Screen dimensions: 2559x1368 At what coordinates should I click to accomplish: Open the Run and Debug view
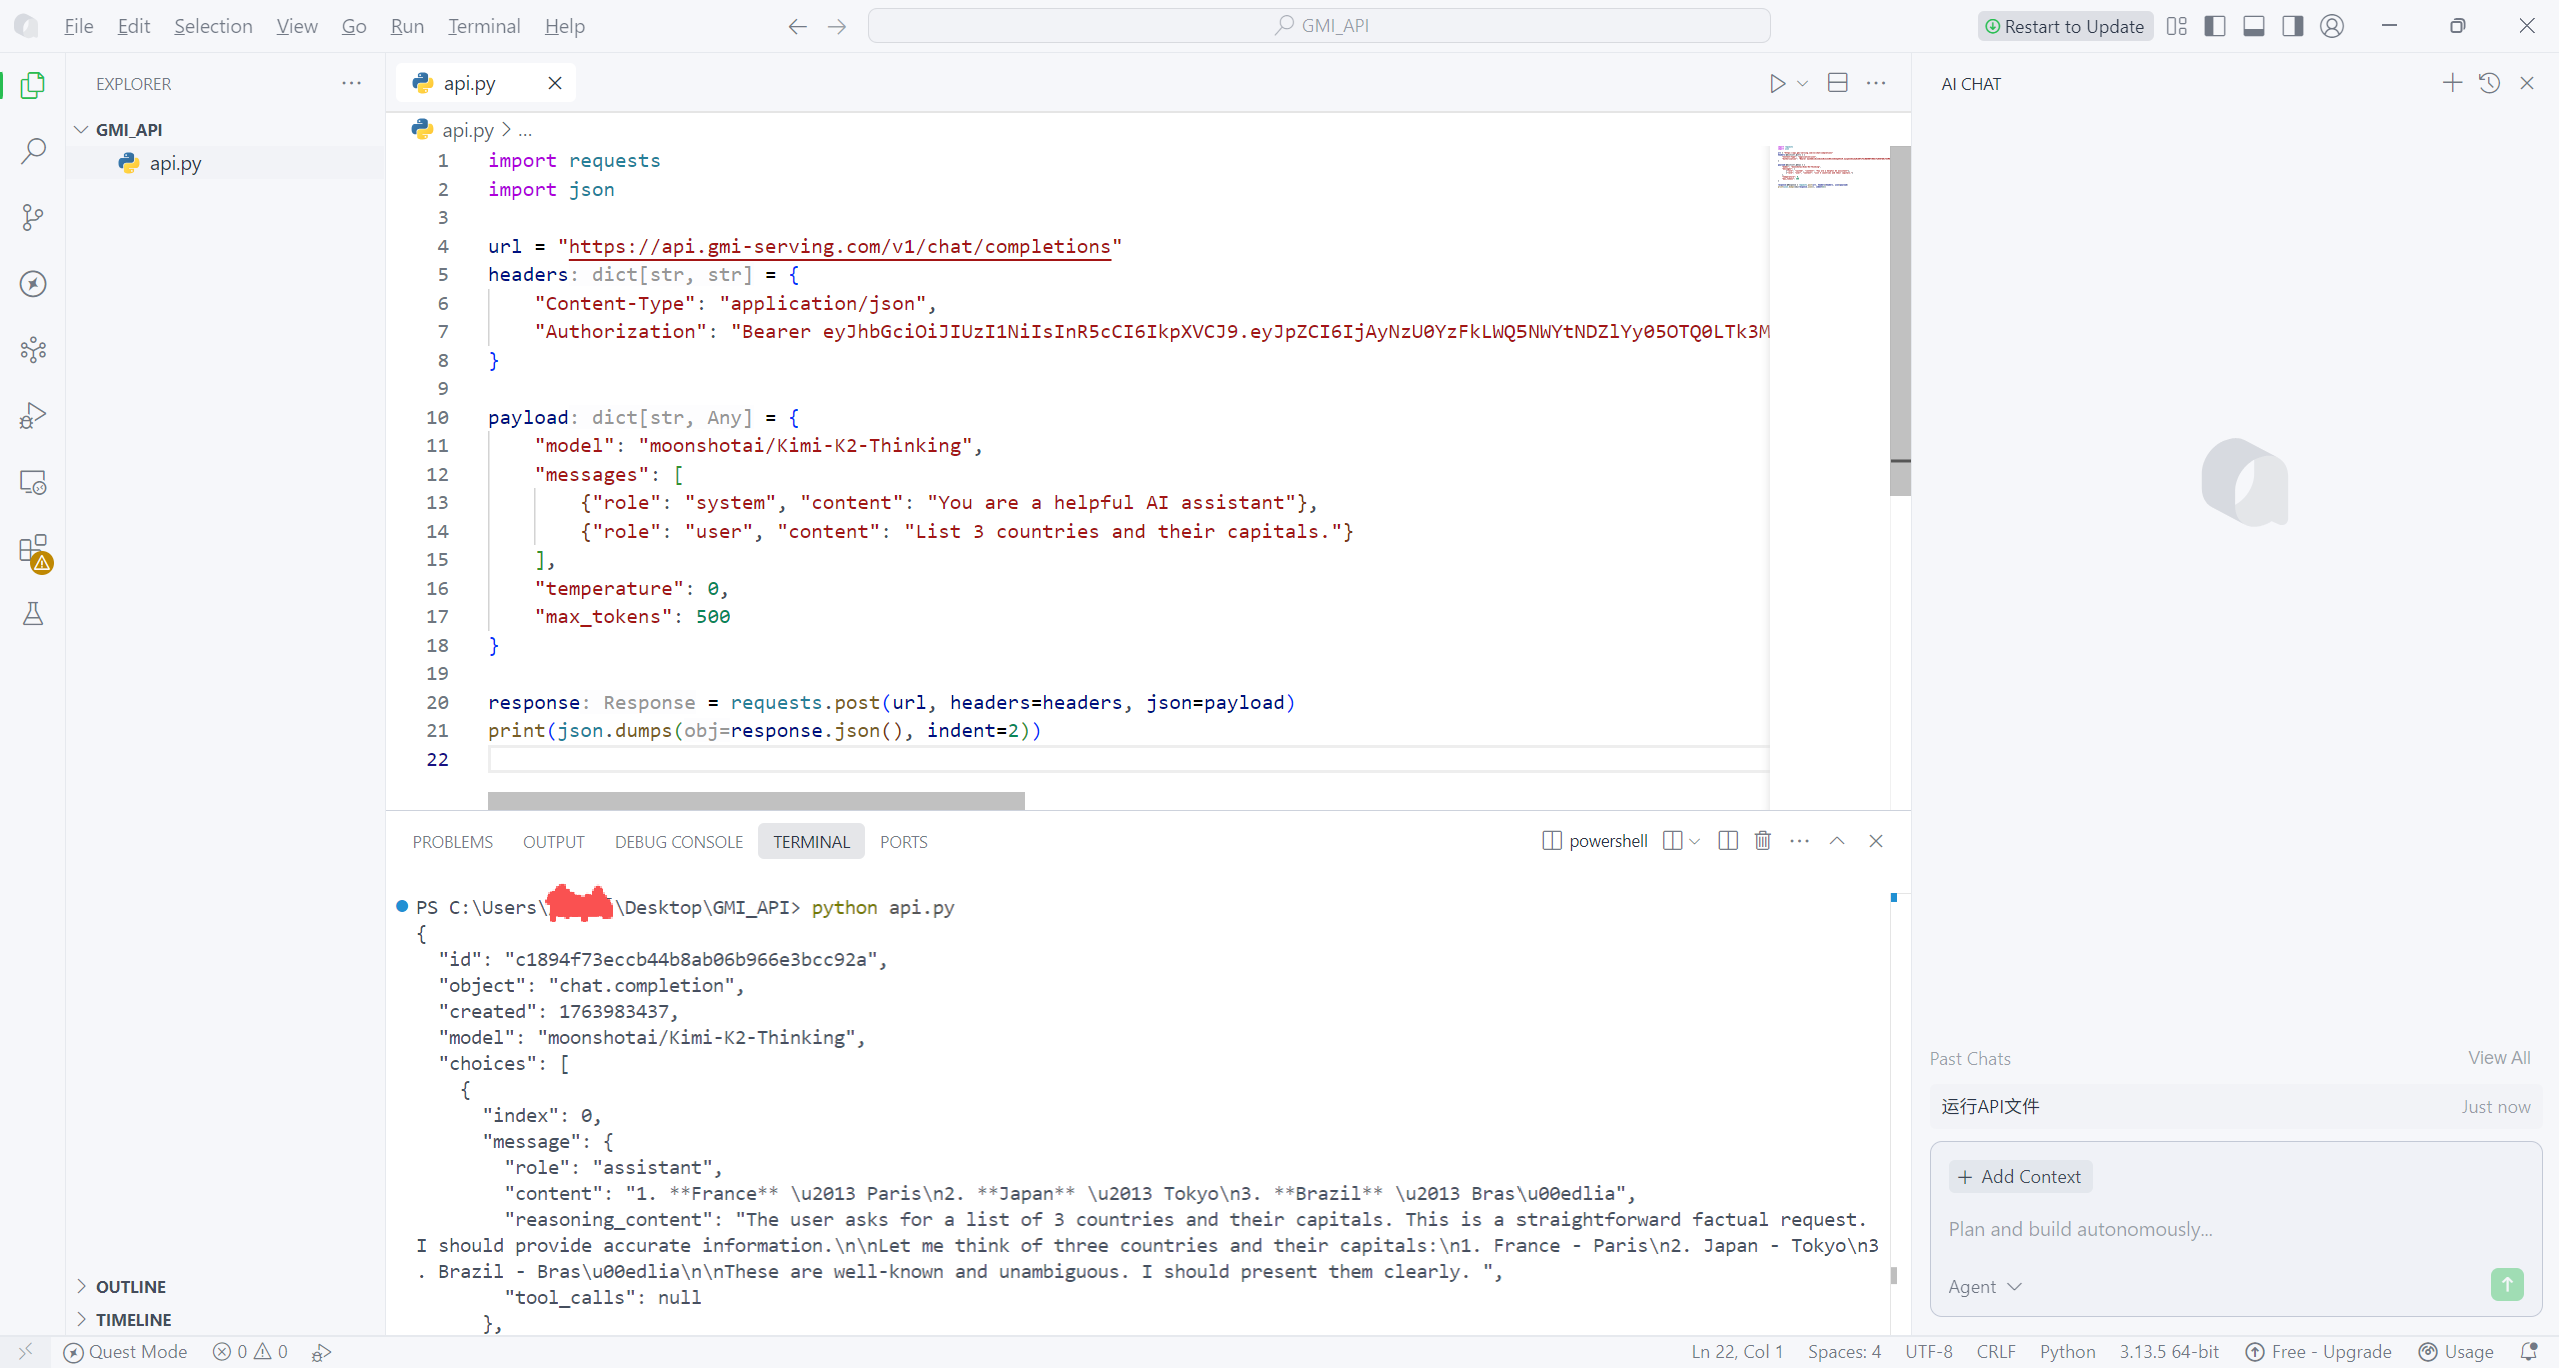(x=33, y=415)
